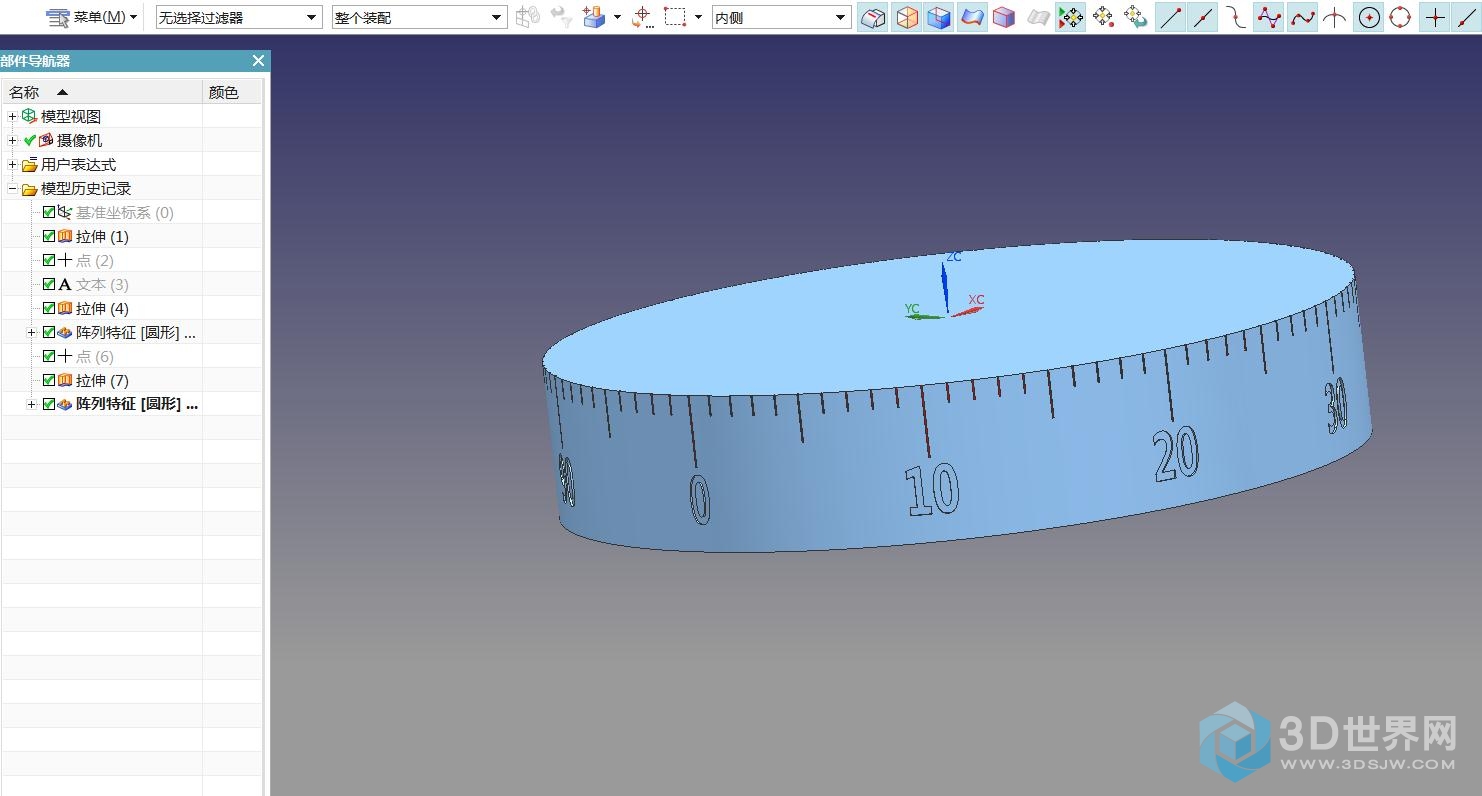Toggle the Point on Curve snap icon
The height and width of the screenshot is (796, 1482).
tap(1467, 17)
